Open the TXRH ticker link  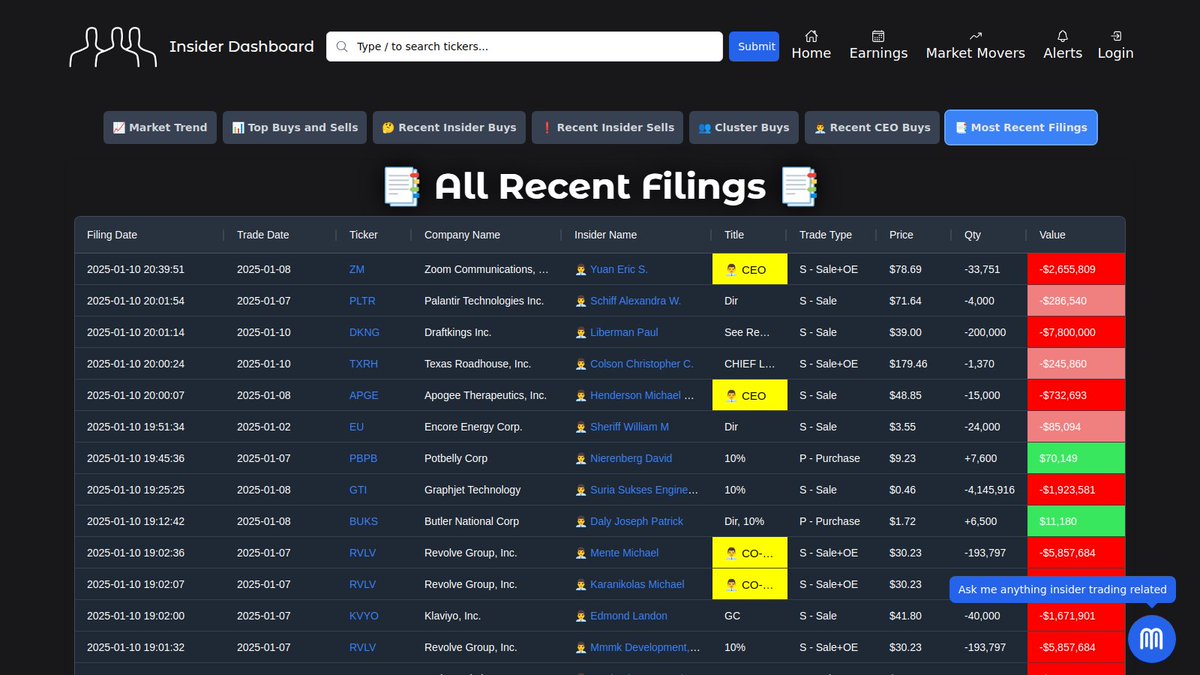pyautogui.click(x=364, y=364)
